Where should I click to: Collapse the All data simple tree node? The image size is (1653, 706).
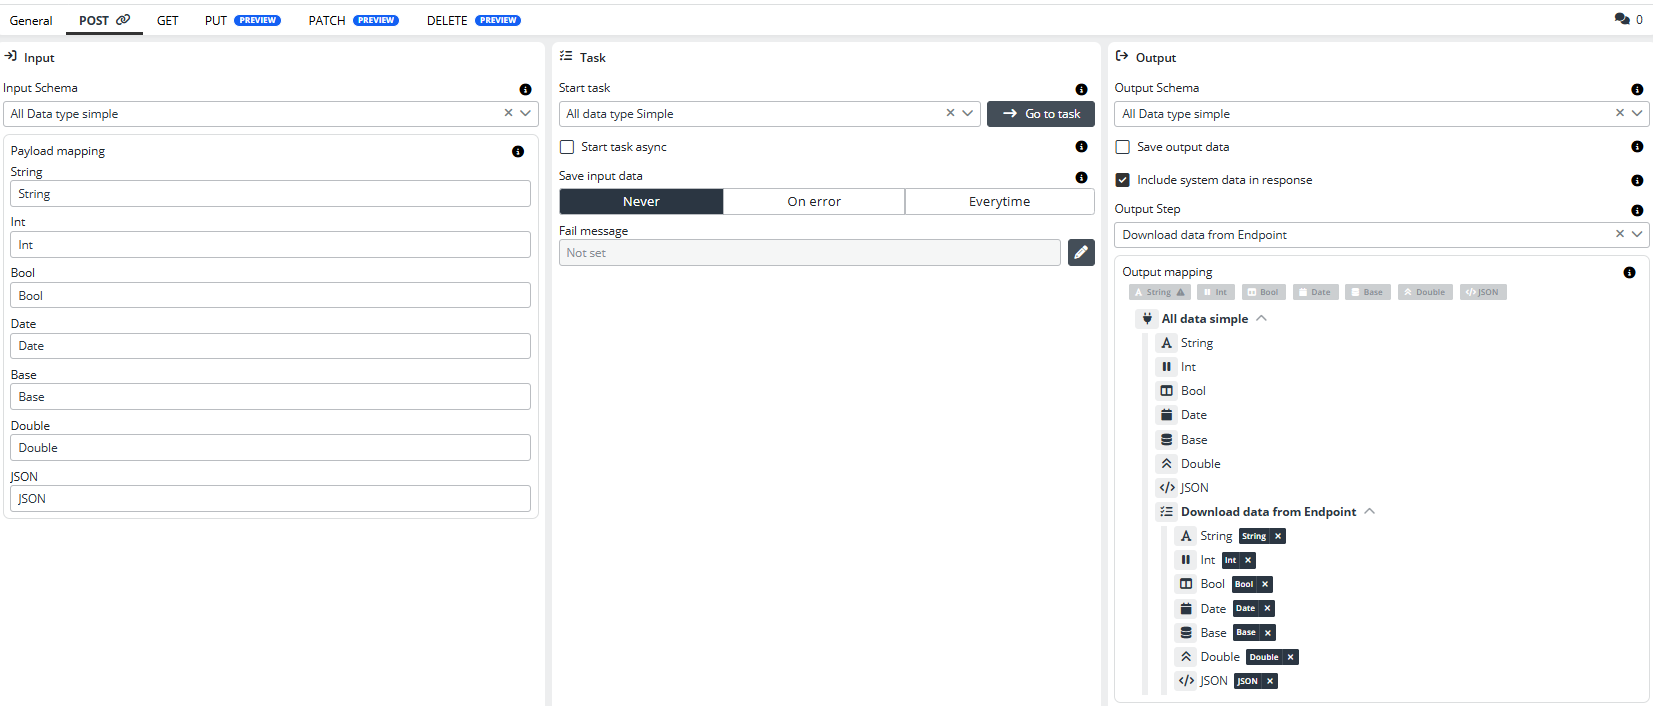[1261, 319]
